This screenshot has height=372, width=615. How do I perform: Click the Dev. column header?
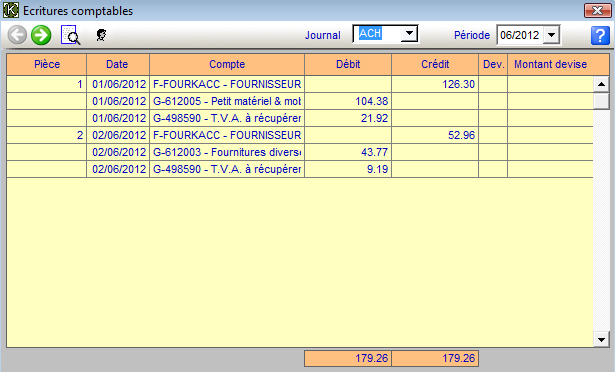(x=493, y=64)
